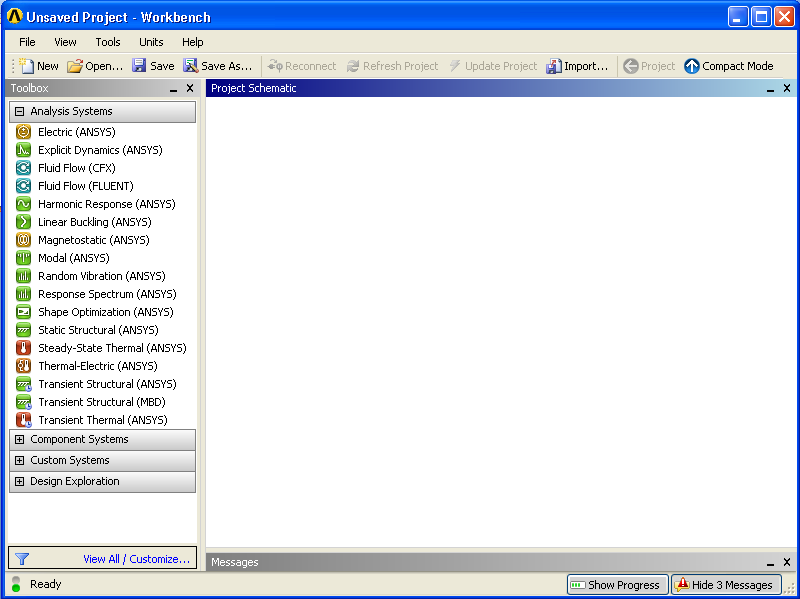
Task: Minimize the Toolbox panel
Action: coord(173,89)
